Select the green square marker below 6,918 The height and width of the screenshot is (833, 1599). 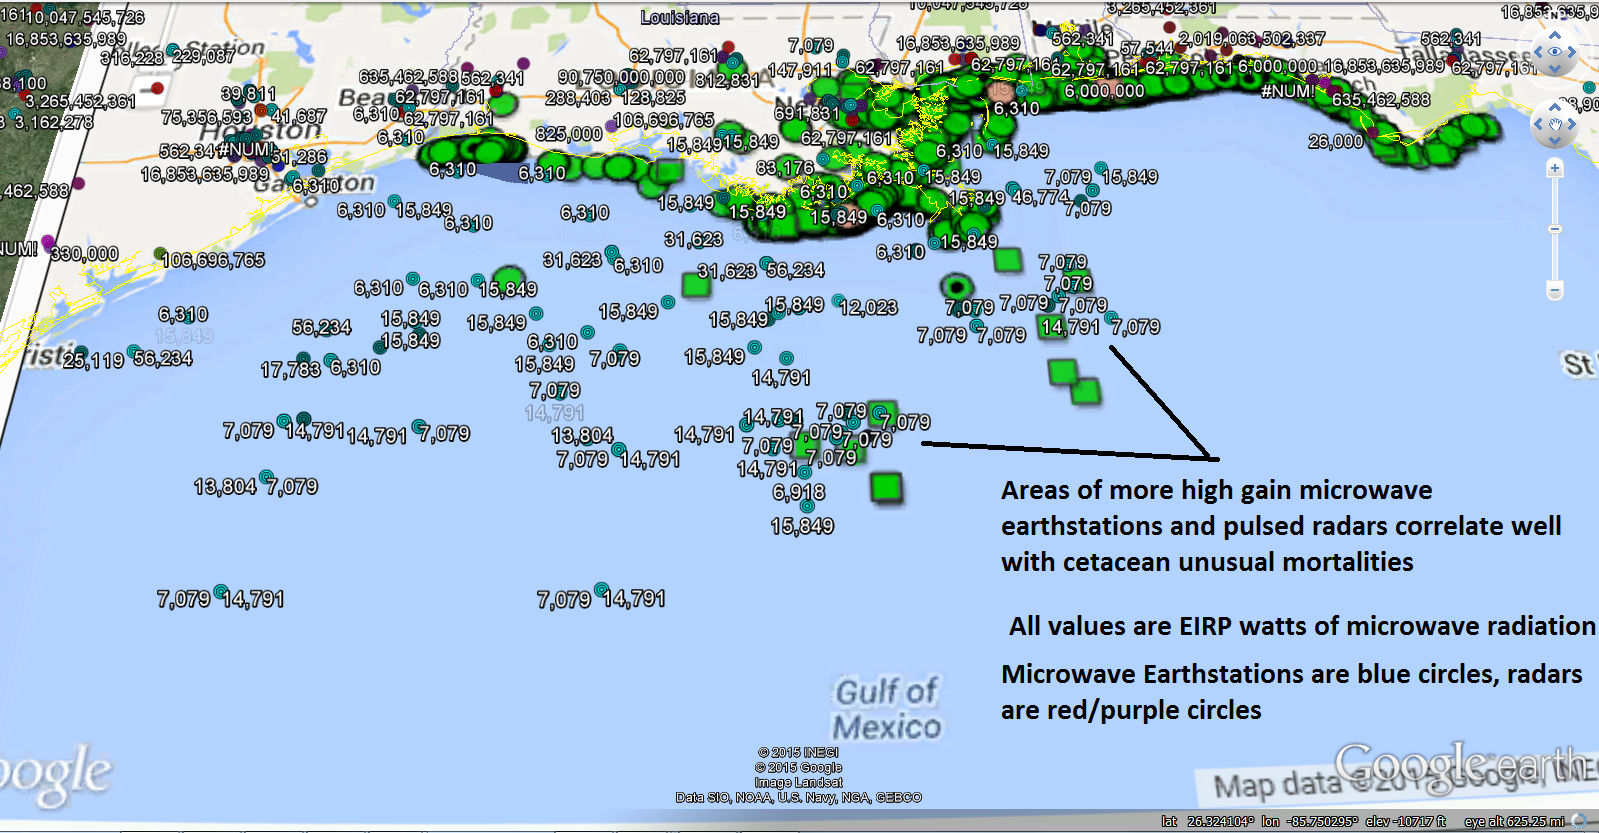tap(886, 488)
